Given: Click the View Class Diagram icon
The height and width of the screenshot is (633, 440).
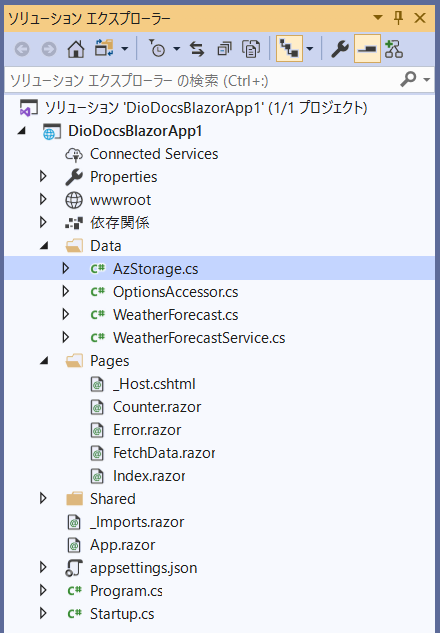Looking at the screenshot, I should pyautogui.click(x=394, y=49).
